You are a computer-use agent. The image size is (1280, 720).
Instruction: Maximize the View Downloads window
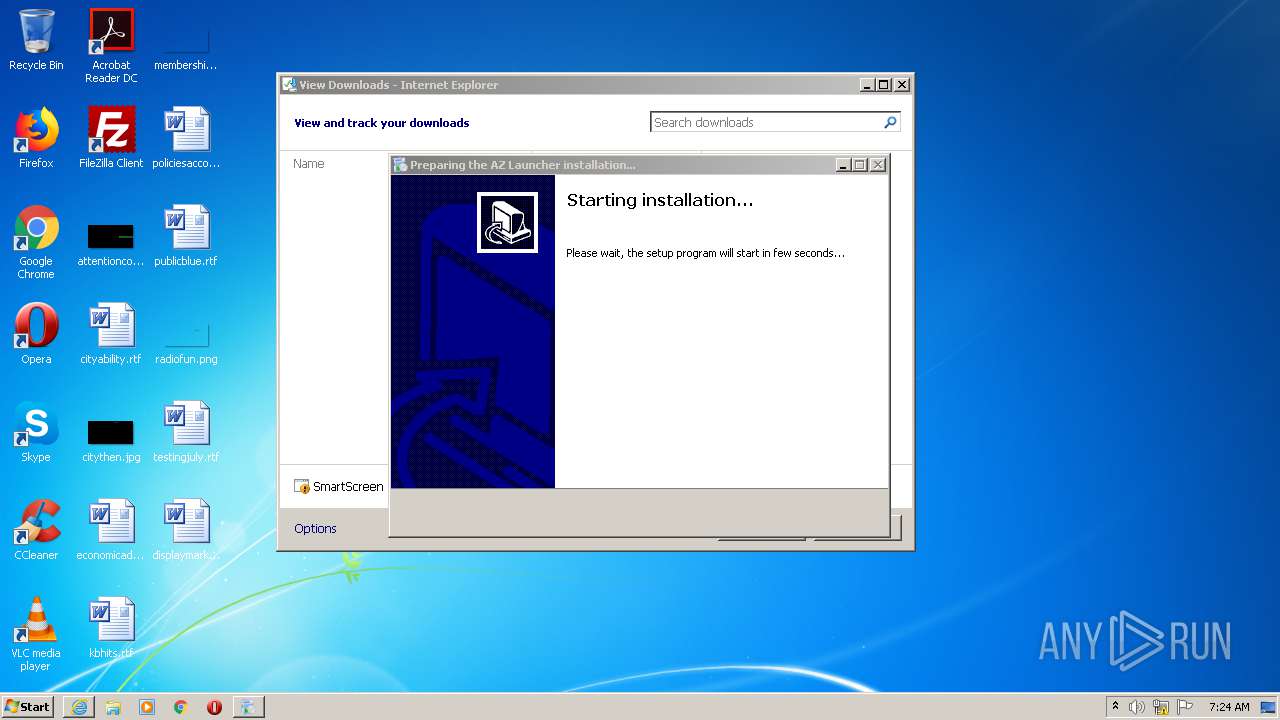(x=884, y=85)
